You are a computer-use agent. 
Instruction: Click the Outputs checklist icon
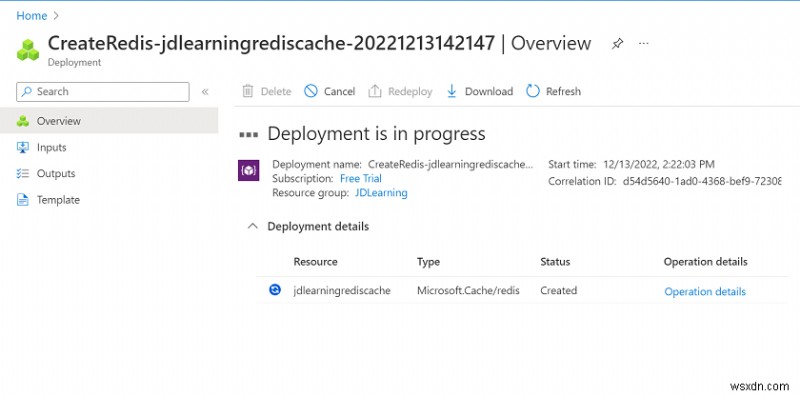click(x=22, y=174)
